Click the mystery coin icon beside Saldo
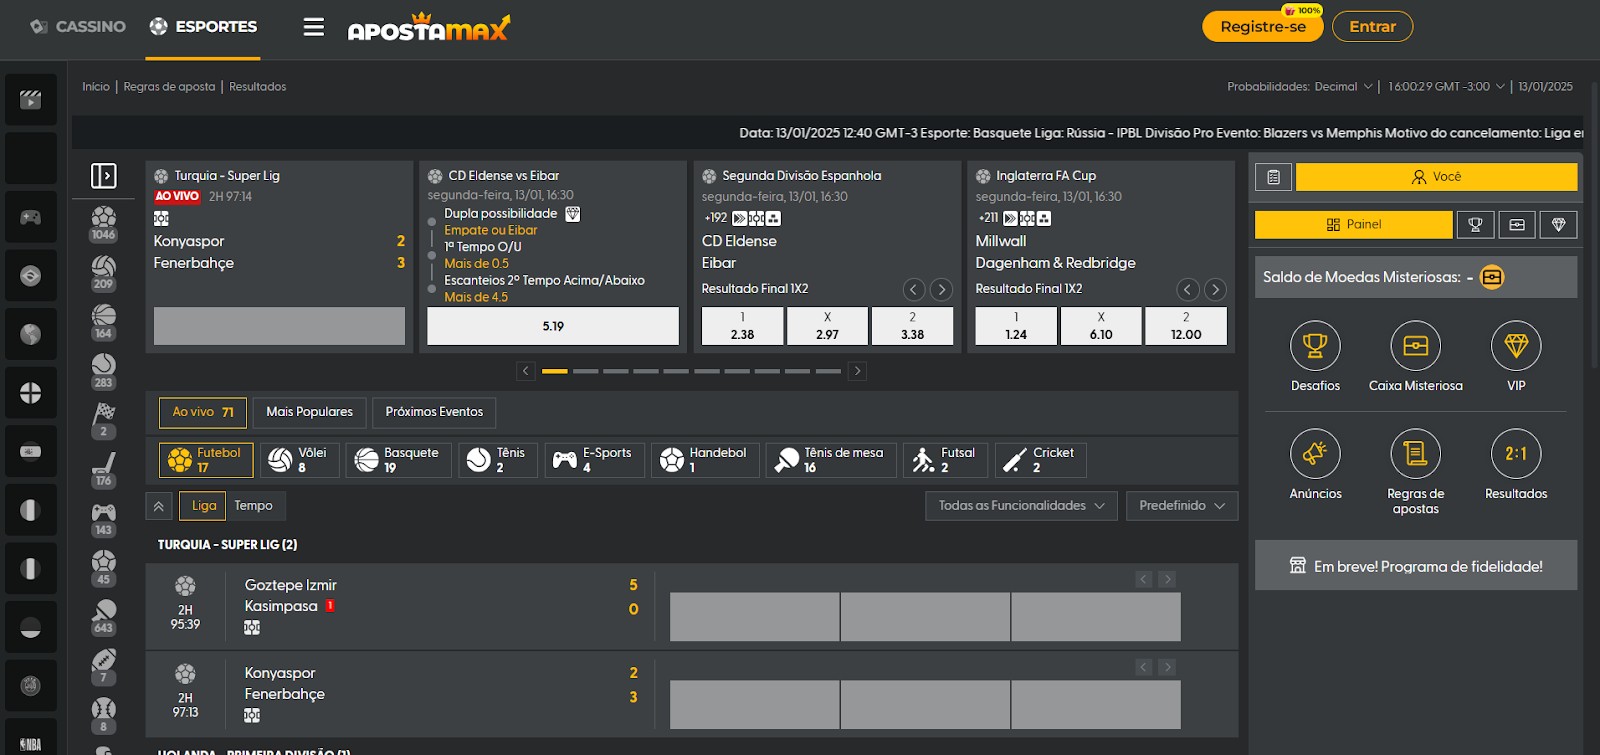The height and width of the screenshot is (755, 1600). (1492, 277)
